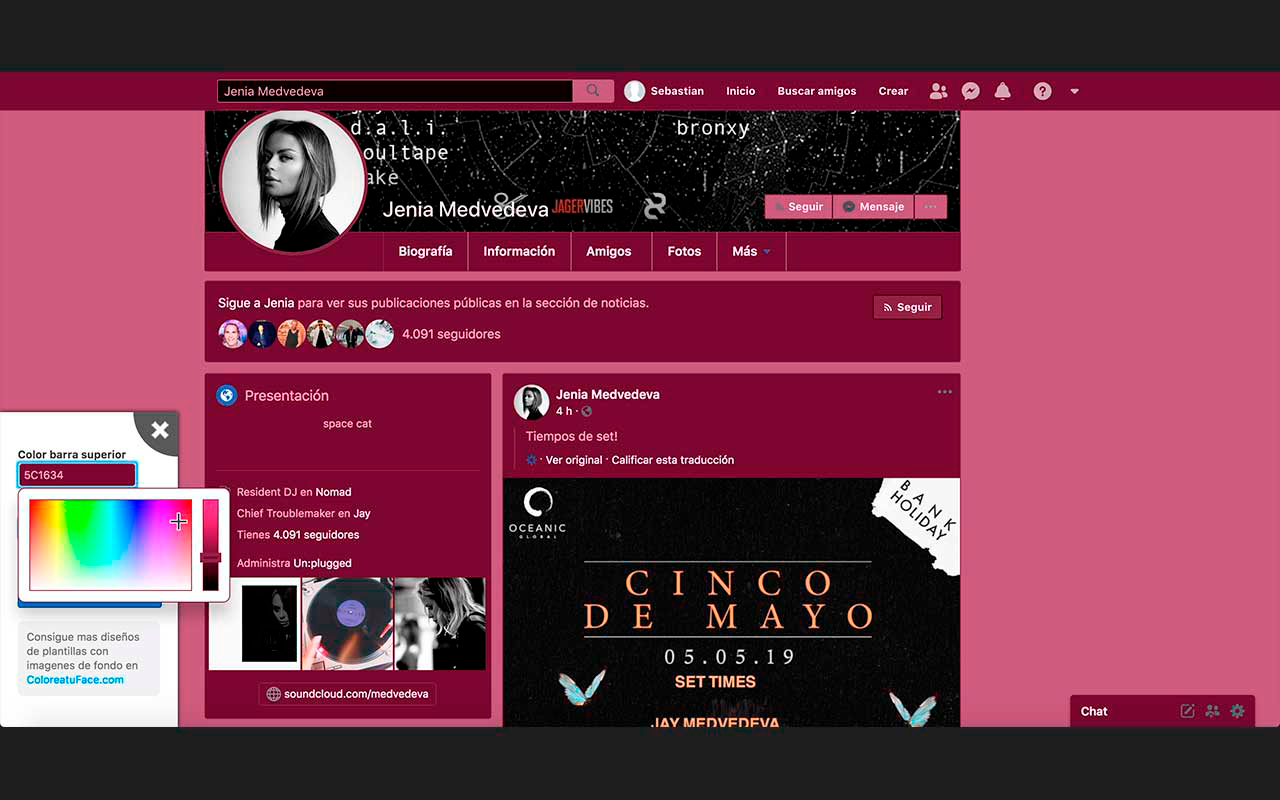Open the dark portrait photo thumbnail
Screen dimensions: 1280x800
point(254,623)
